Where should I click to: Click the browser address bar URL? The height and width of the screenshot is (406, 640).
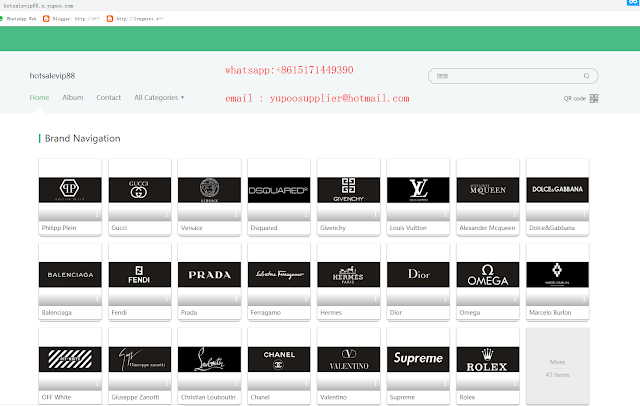click(38, 6)
